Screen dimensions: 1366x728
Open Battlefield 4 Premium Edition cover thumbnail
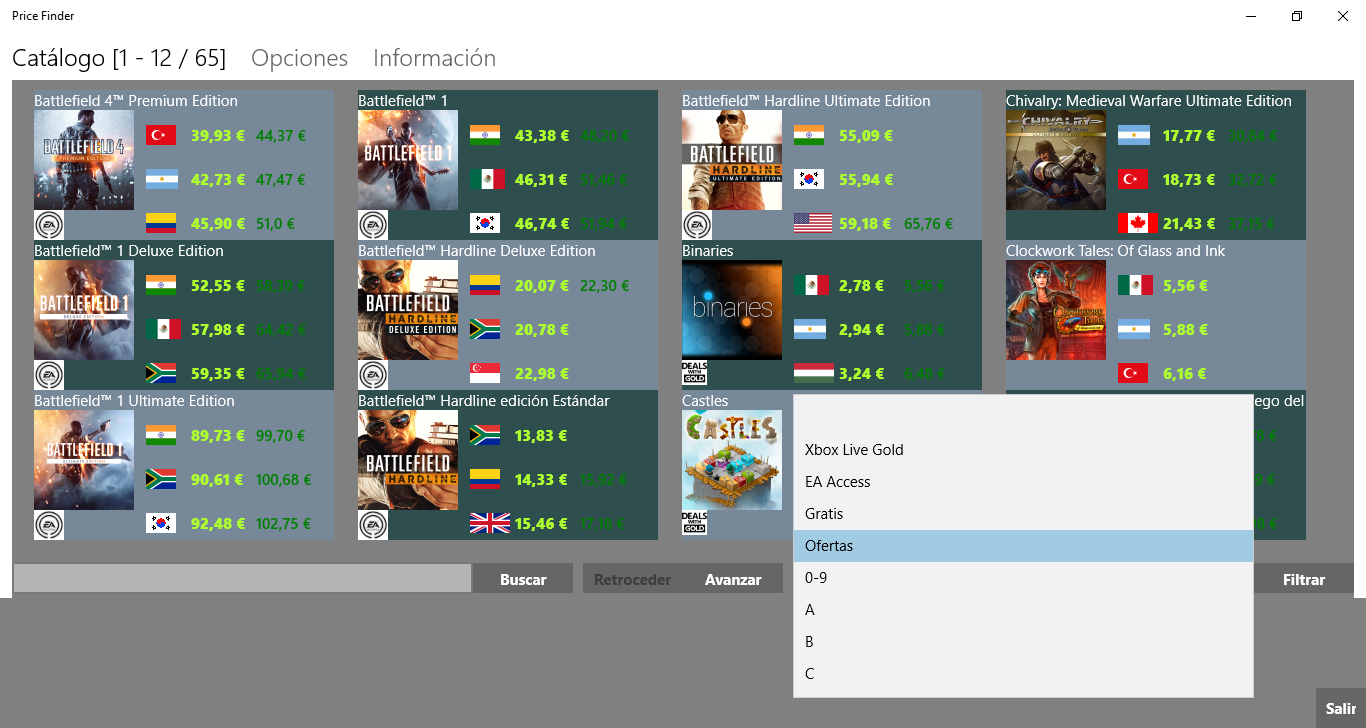point(84,160)
